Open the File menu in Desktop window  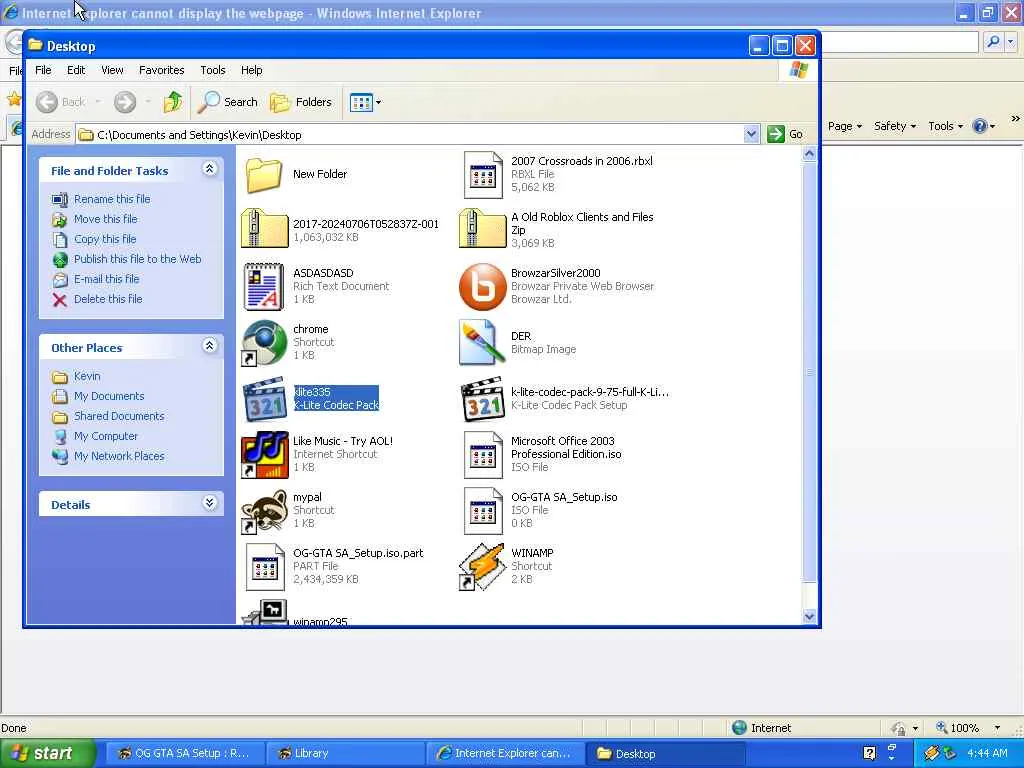(x=43, y=70)
